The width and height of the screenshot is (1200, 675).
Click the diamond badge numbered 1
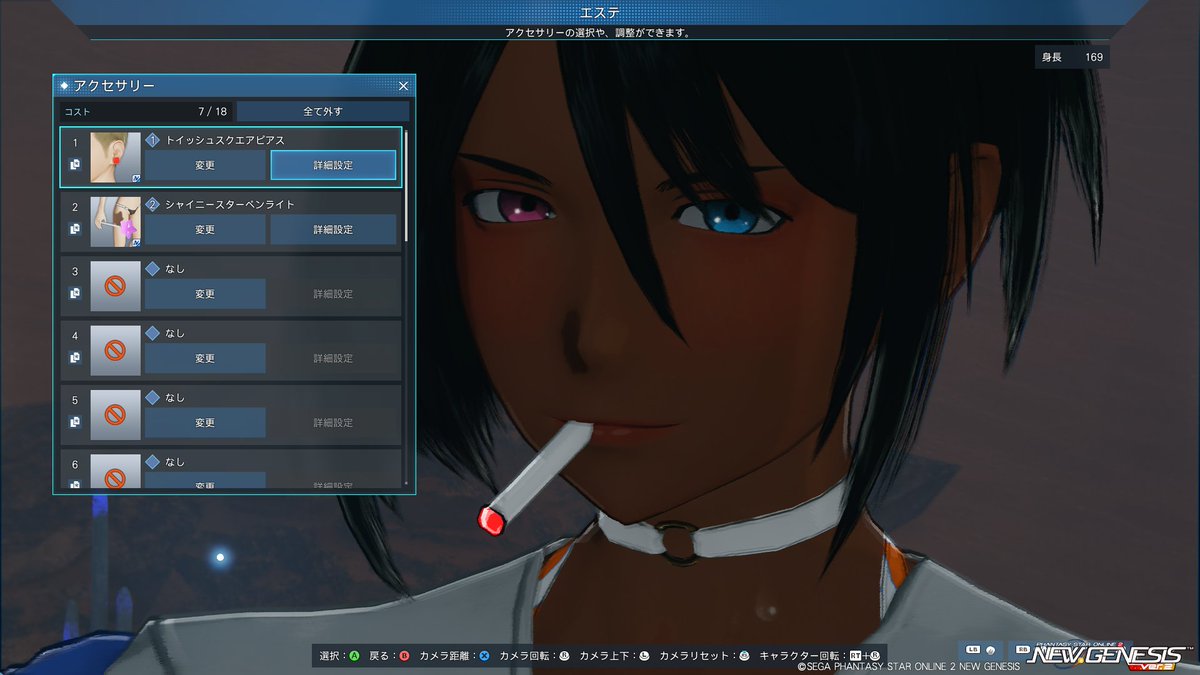153,140
